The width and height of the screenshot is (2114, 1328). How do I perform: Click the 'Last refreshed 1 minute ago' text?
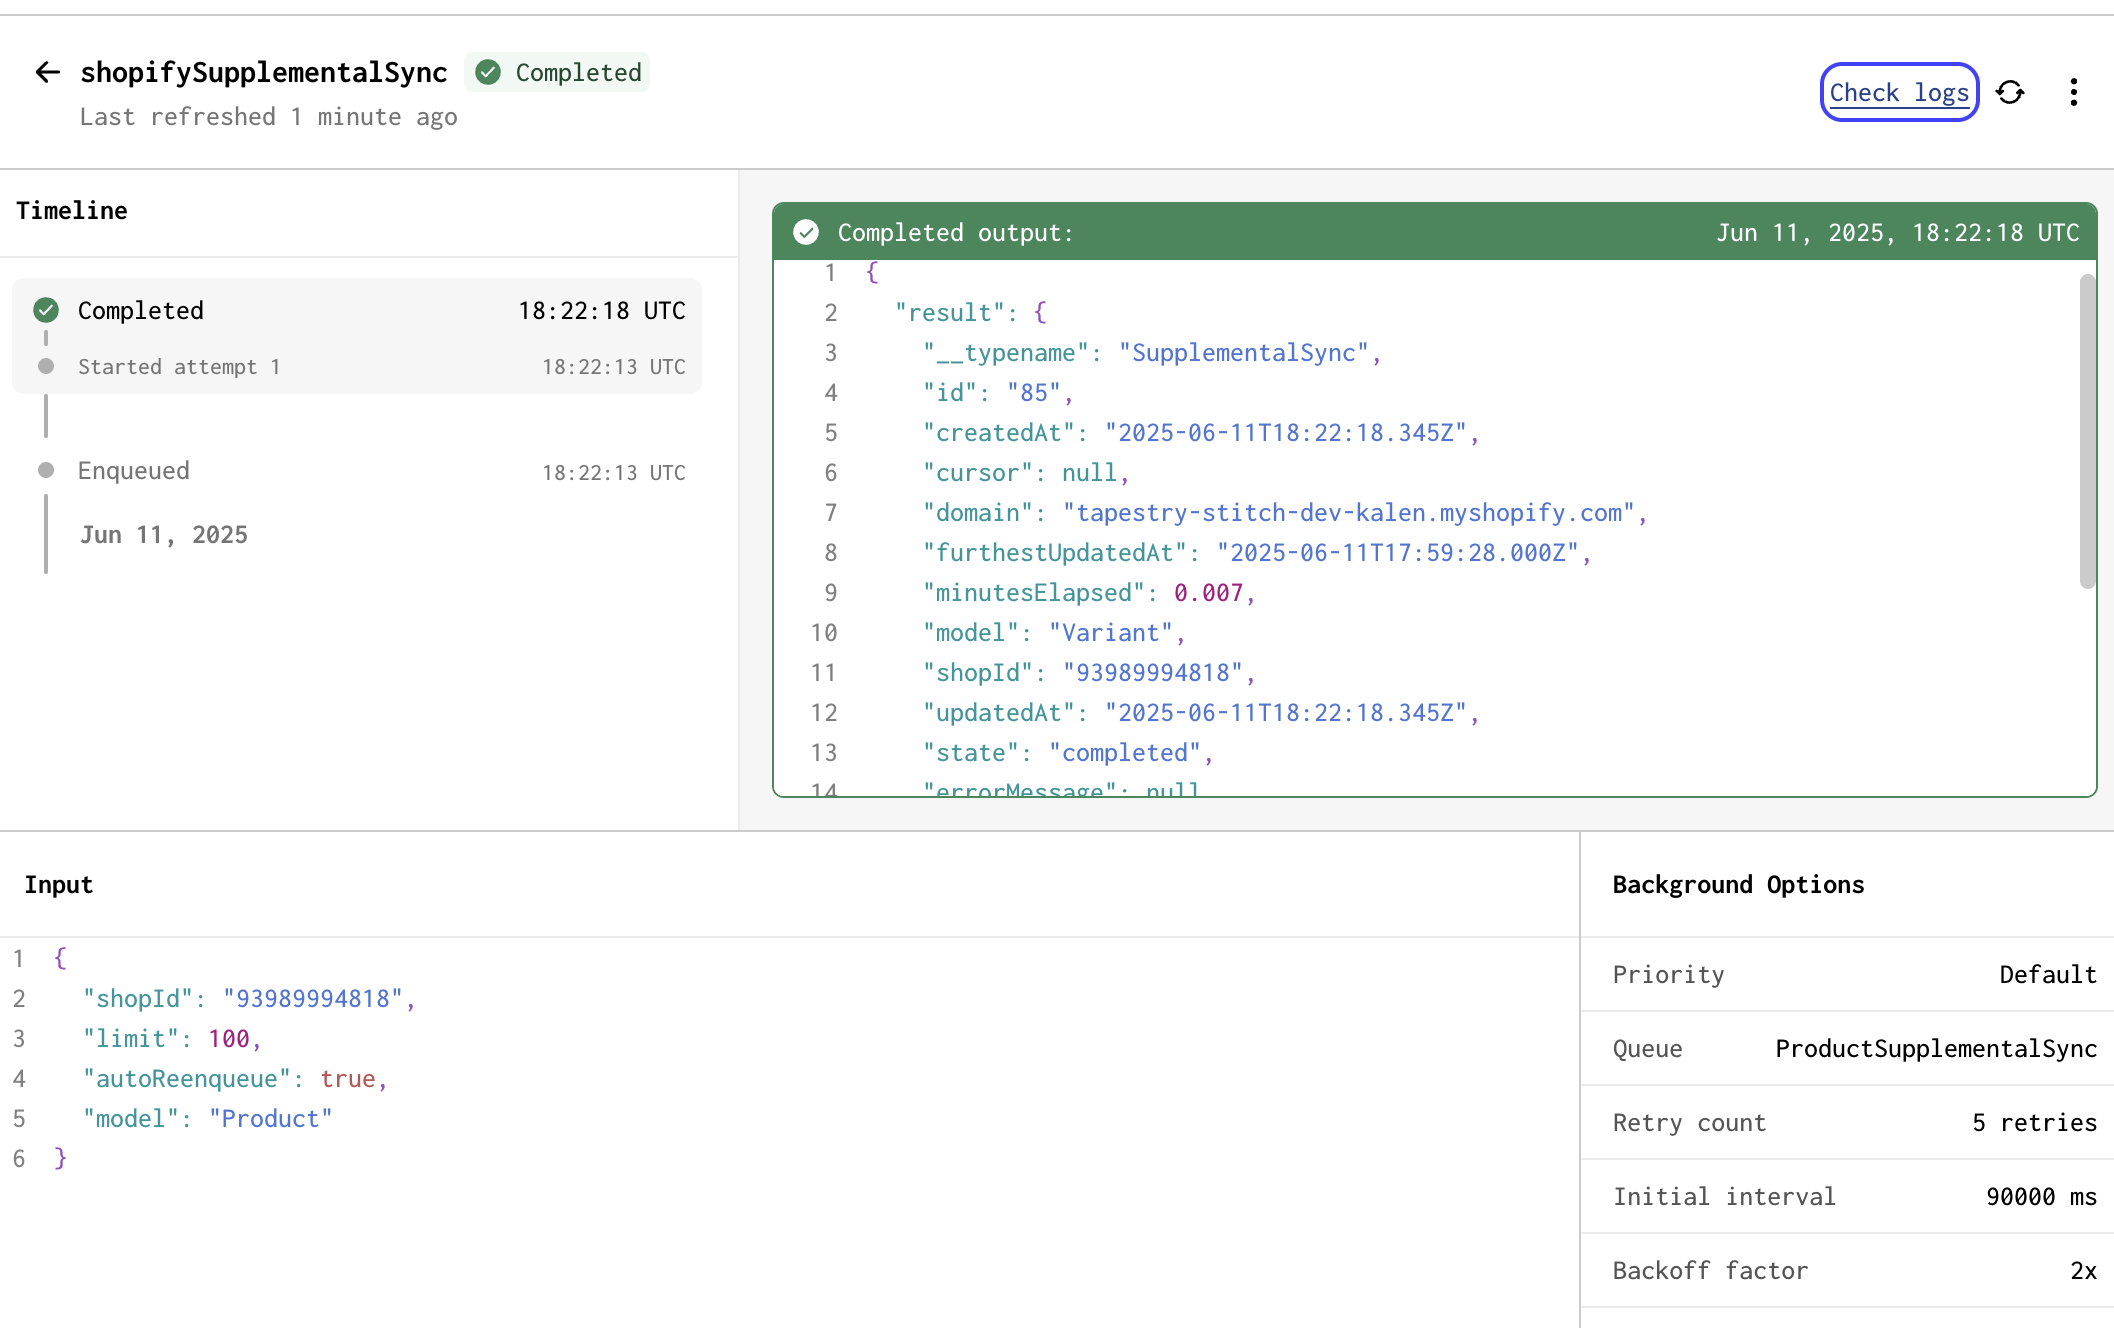[x=268, y=117]
